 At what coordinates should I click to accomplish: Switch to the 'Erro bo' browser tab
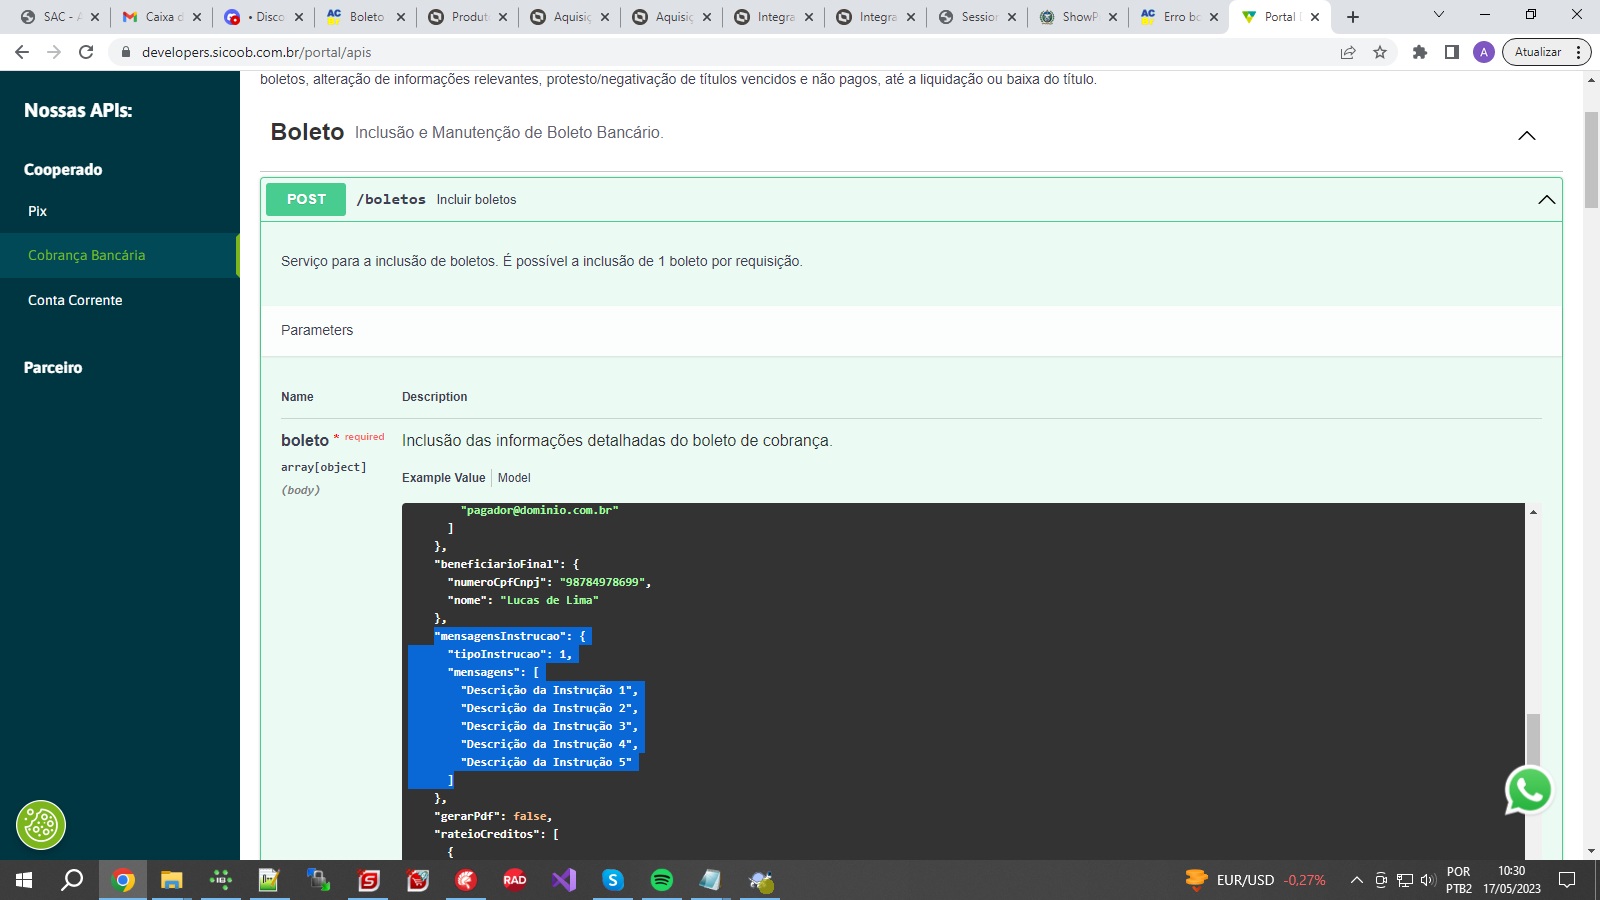(1180, 17)
